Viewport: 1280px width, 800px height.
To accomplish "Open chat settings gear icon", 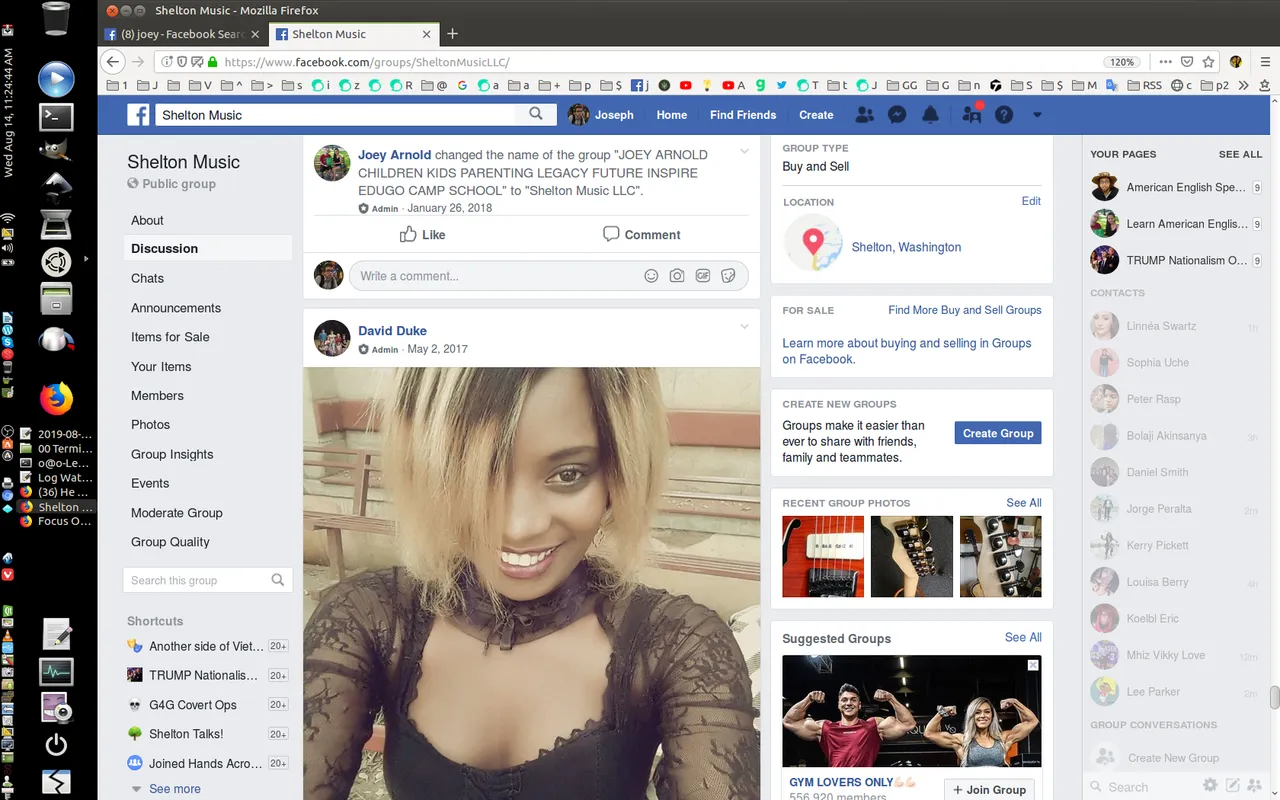I will coord(1210,786).
